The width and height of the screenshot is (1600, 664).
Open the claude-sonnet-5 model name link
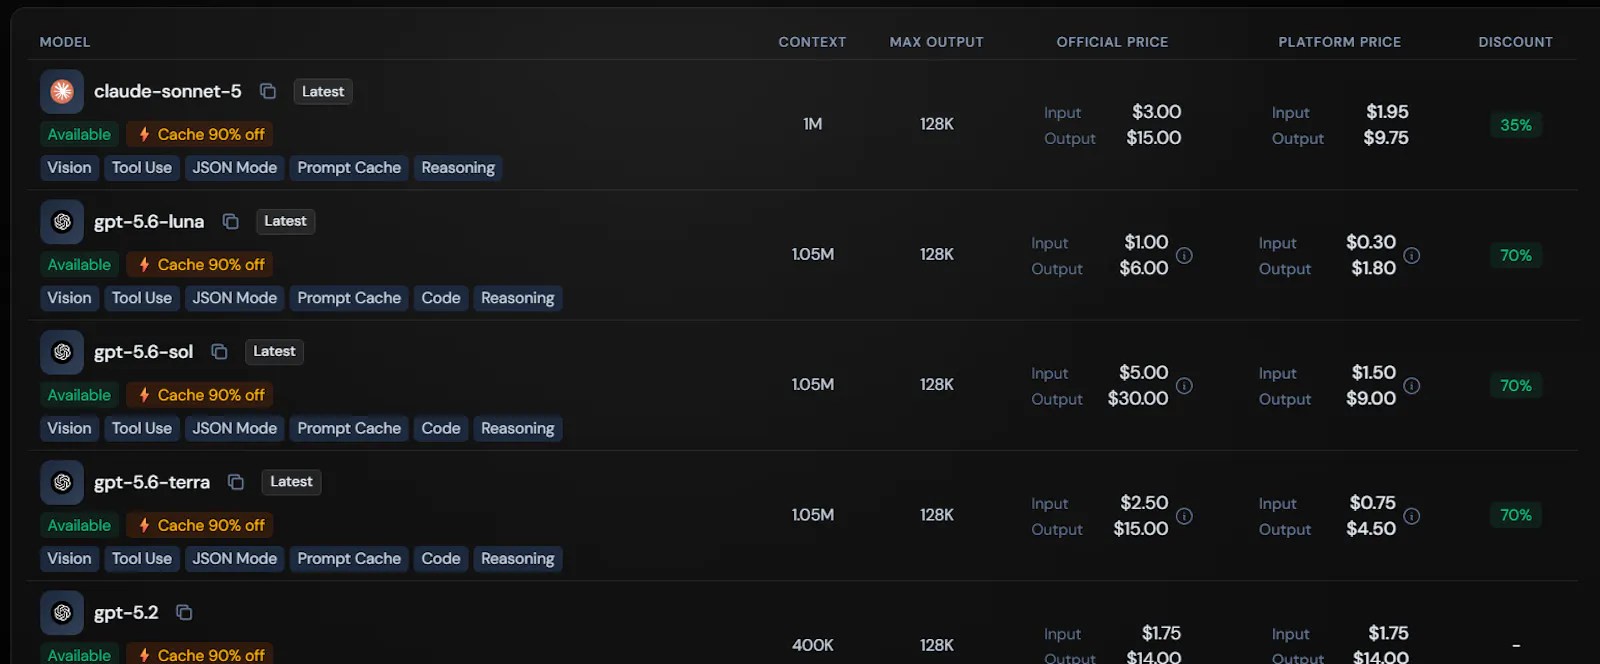pyautogui.click(x=168, y=91)
